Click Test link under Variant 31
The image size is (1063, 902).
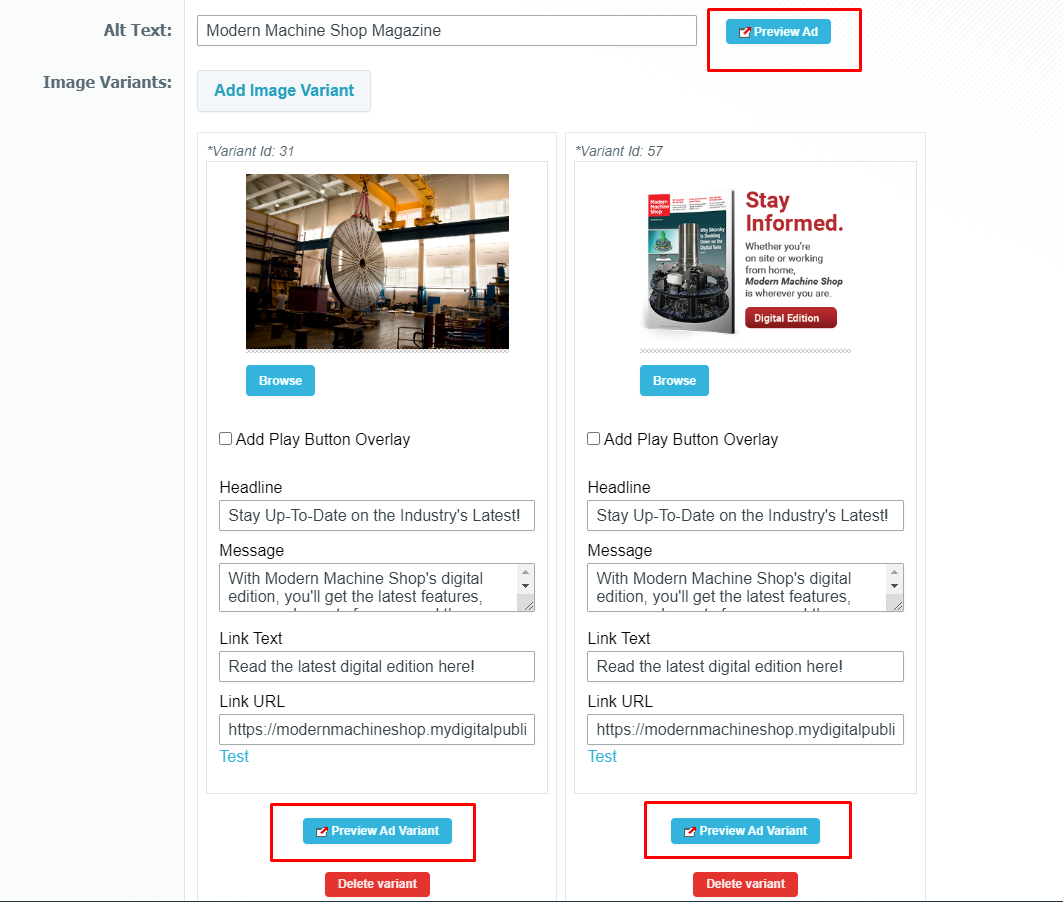coord(234,757)
